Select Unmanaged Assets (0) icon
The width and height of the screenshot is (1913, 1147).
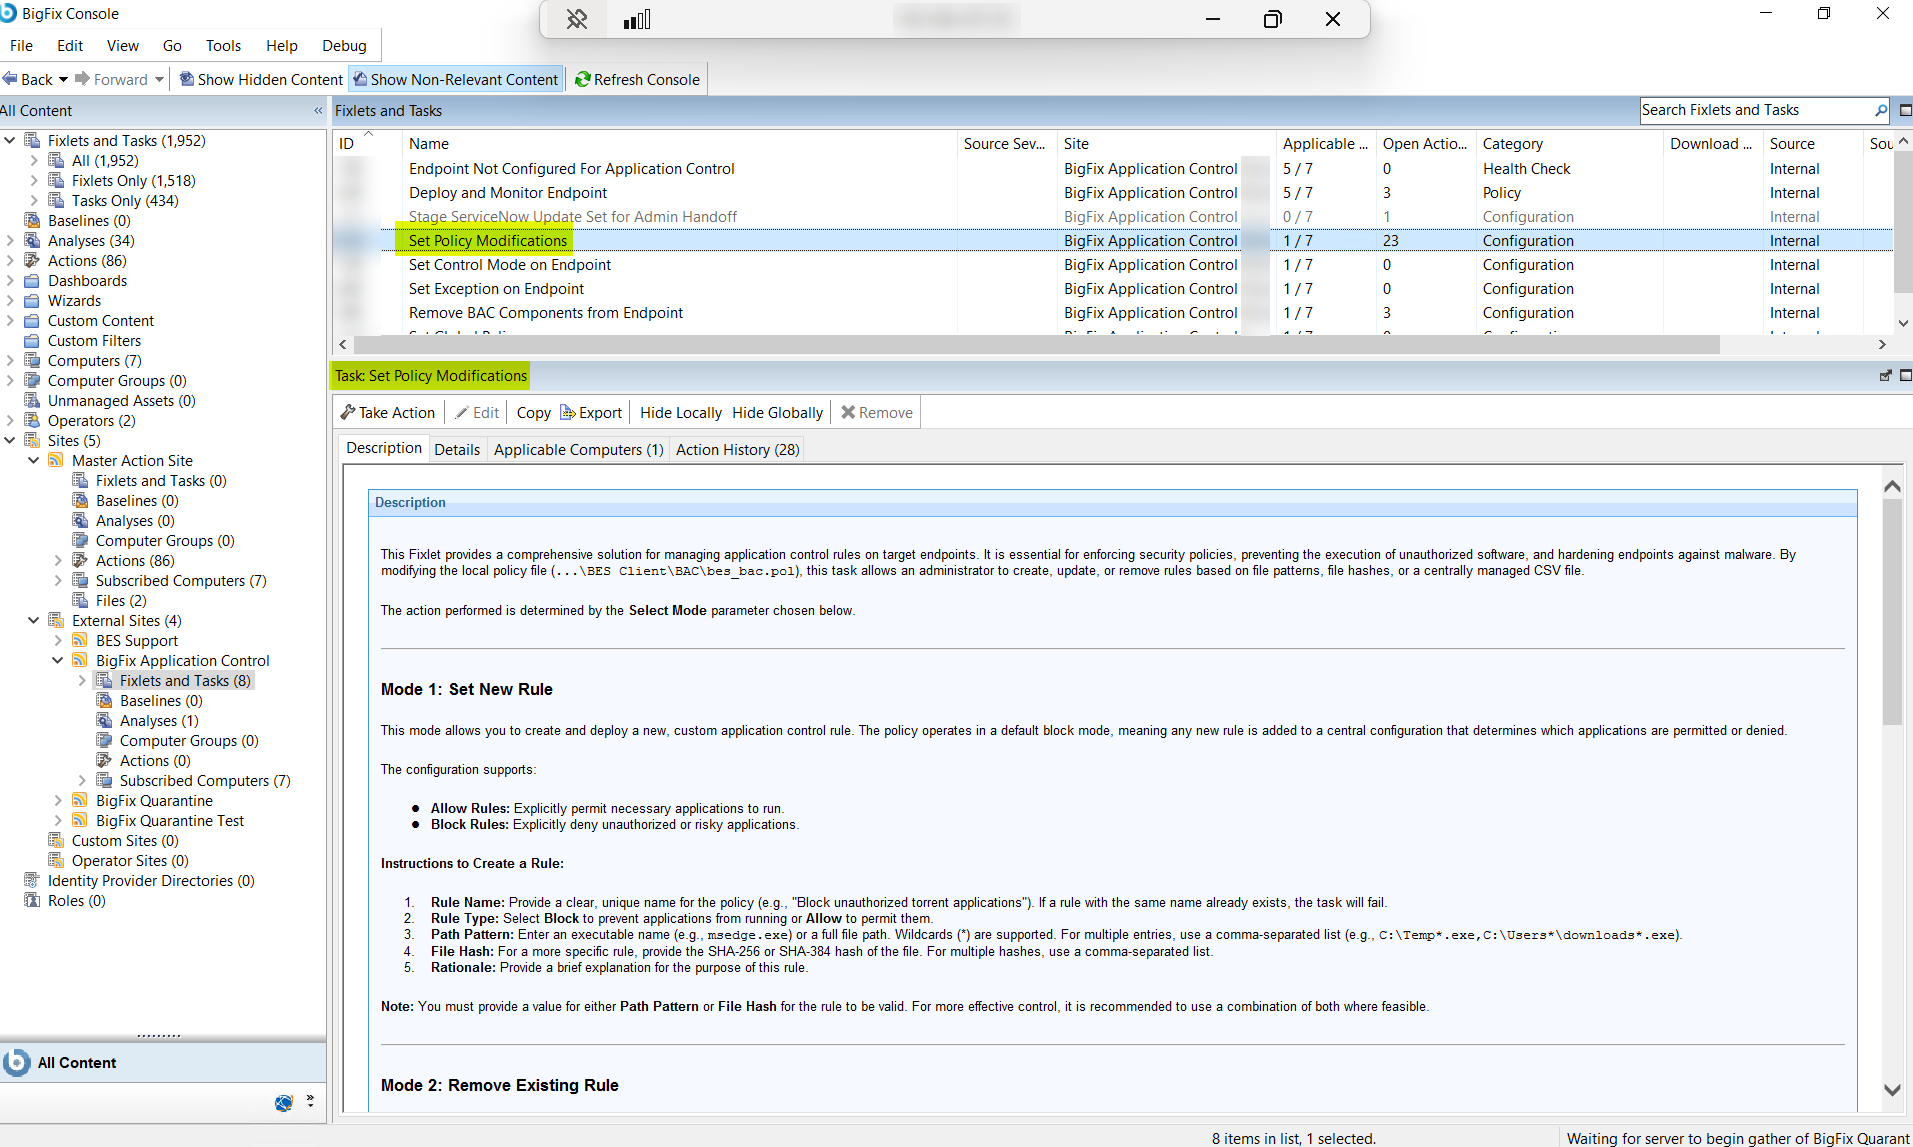[x=32, y=401]
